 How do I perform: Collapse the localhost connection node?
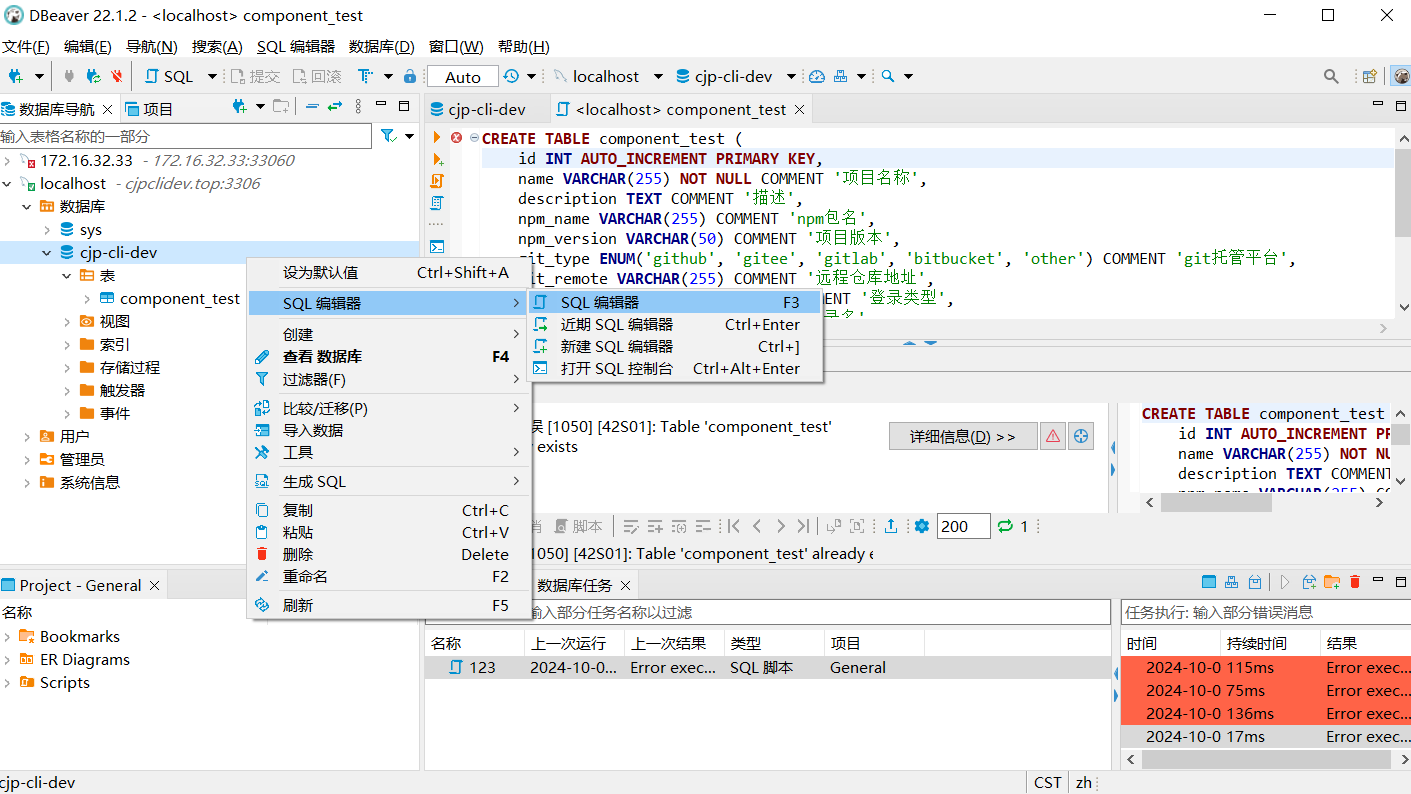[x=8, y=183]
